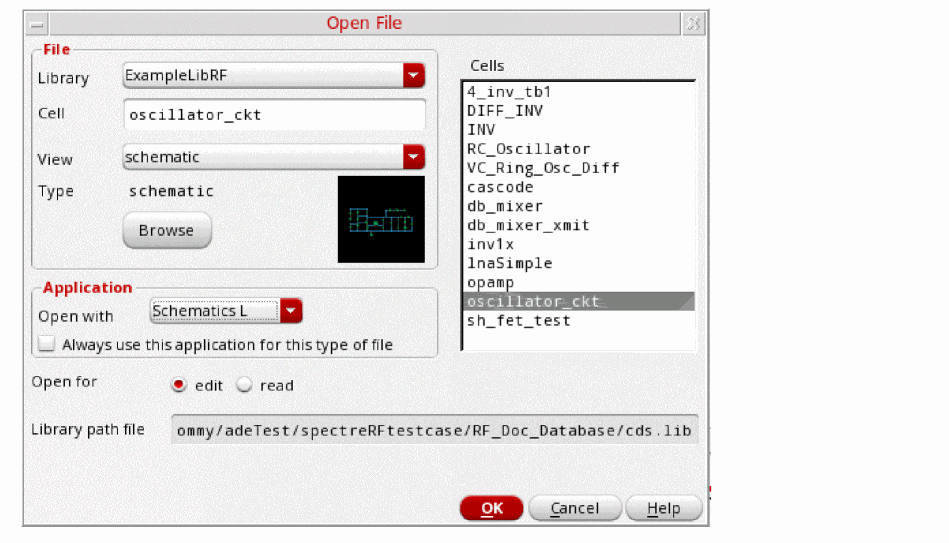Expand the View dropdown

point(414,157)
